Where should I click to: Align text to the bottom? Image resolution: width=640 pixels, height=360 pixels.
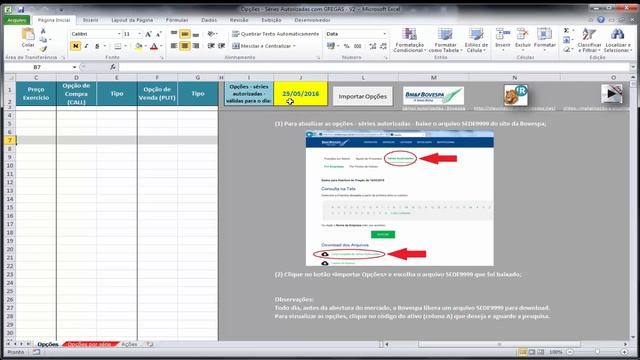(x=196, y=34)
